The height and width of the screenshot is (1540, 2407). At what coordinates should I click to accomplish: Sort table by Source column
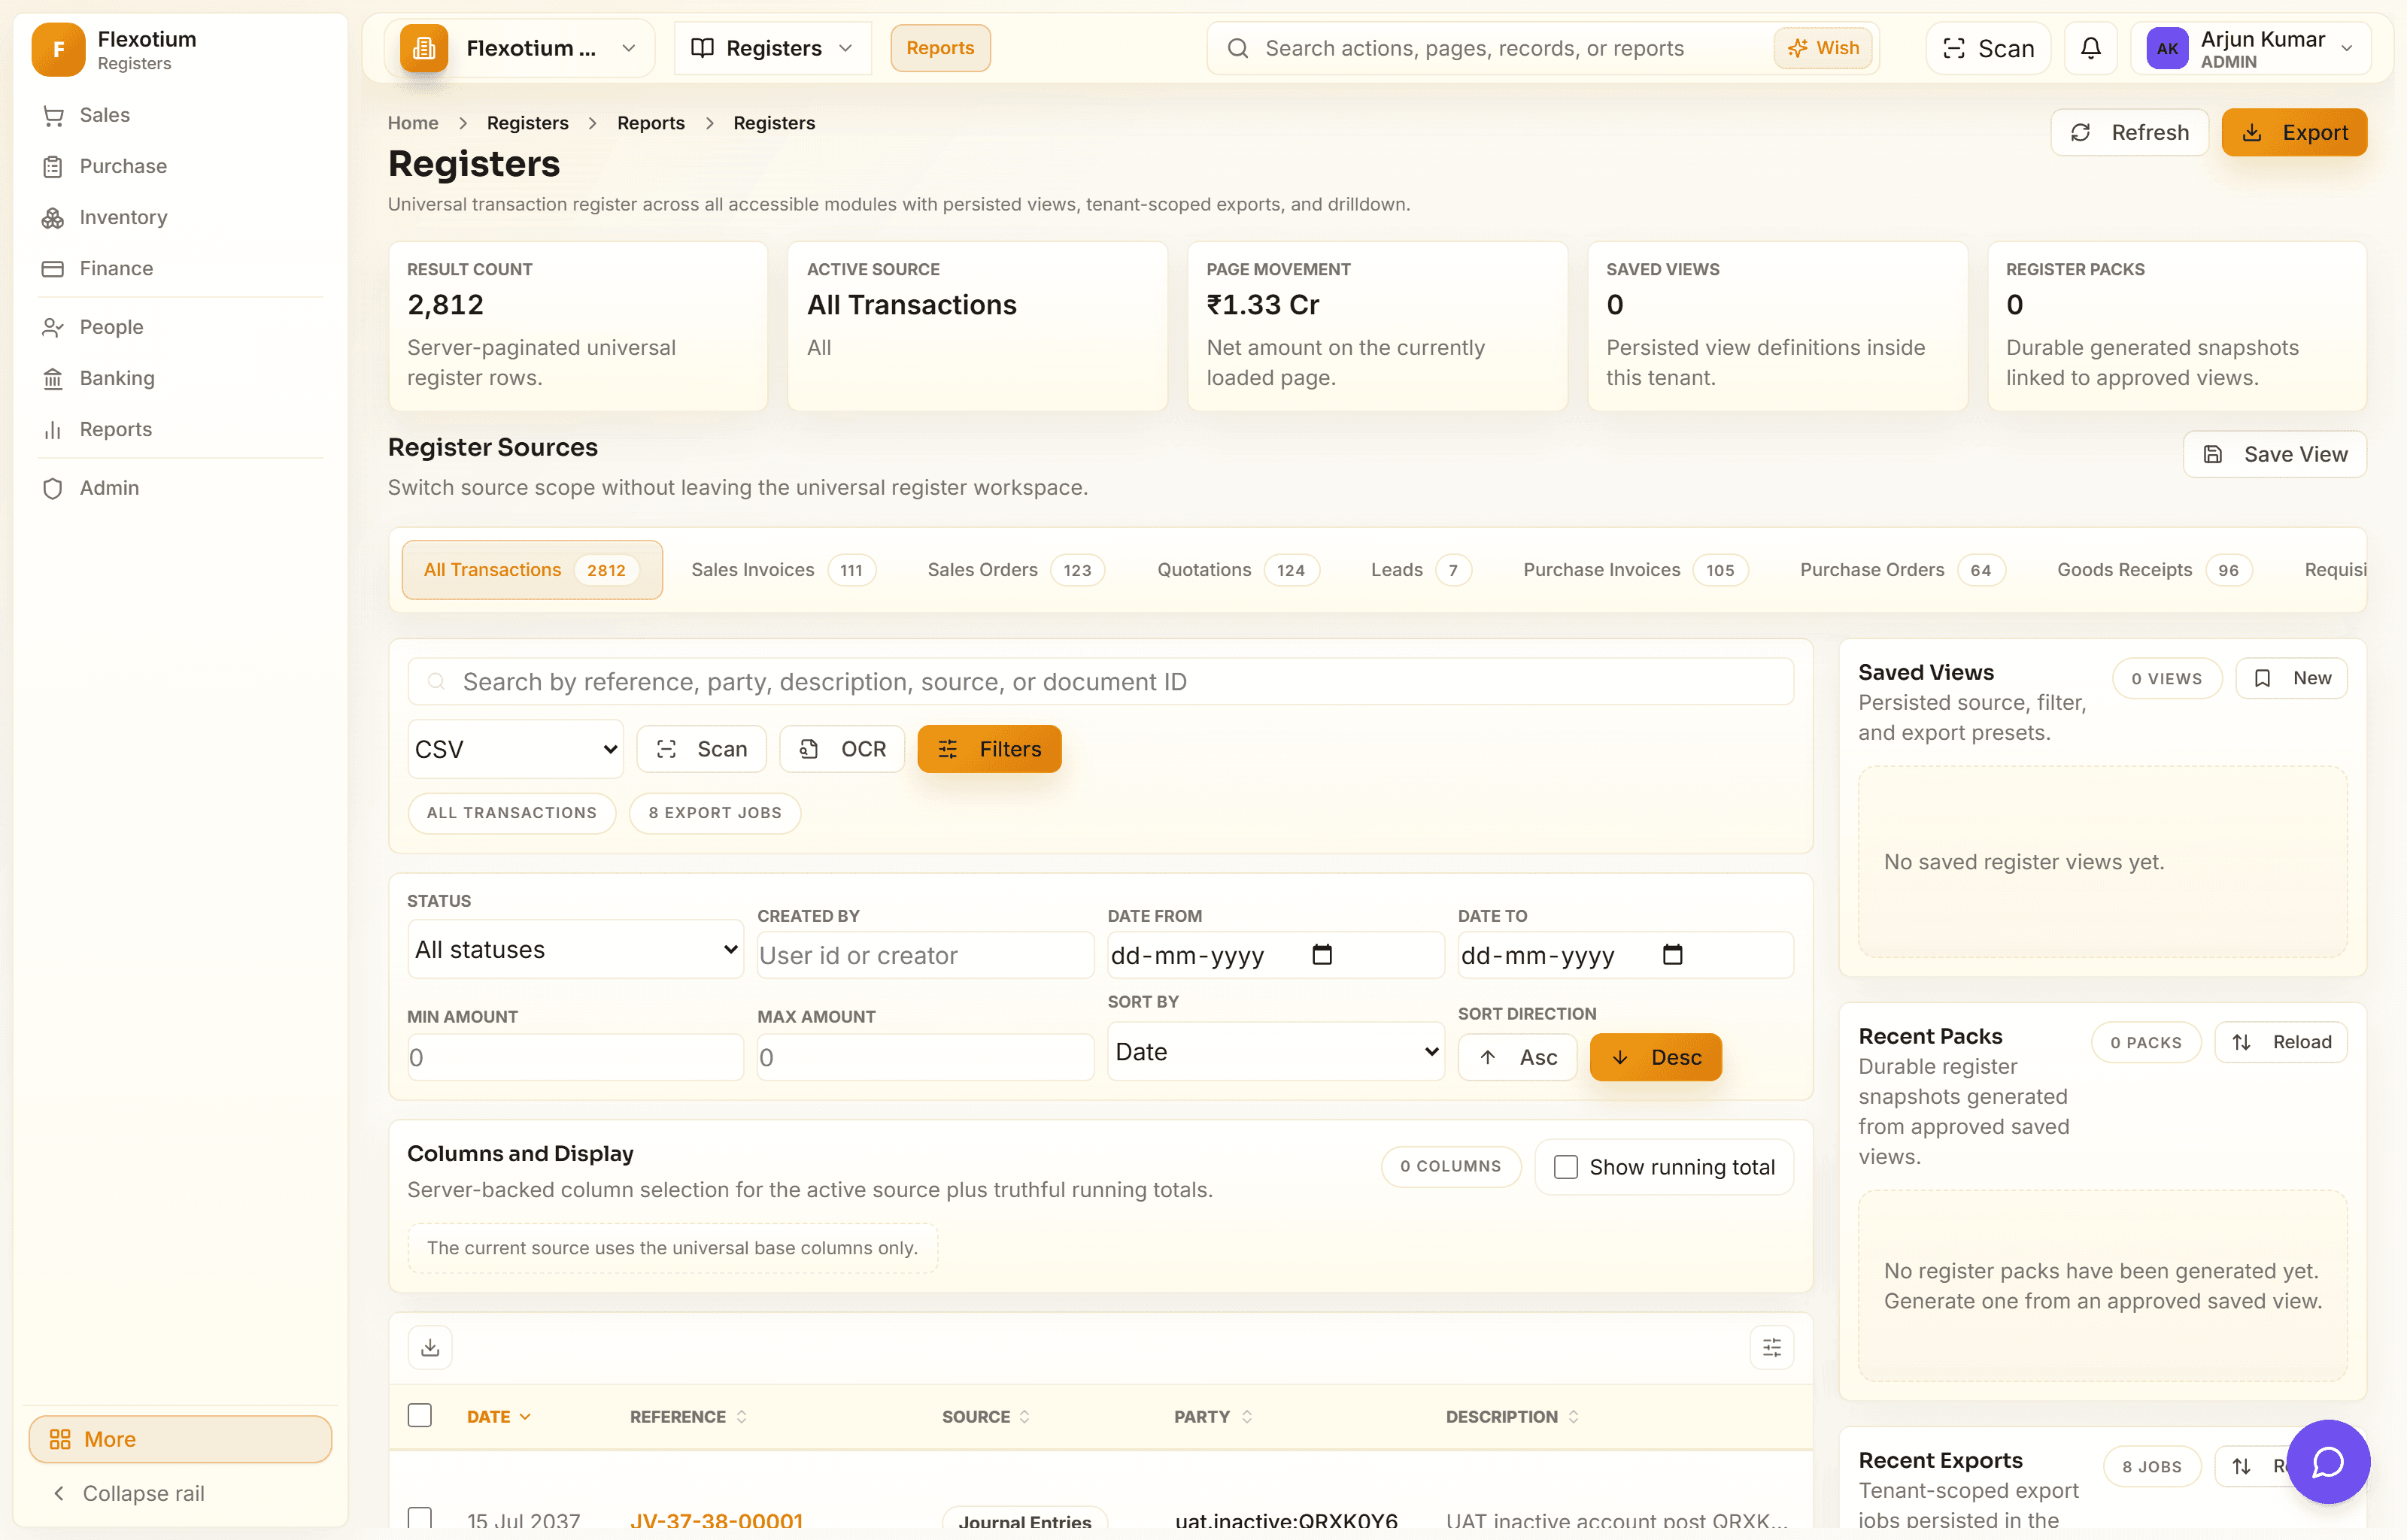pyautogui.click(x=985, y=1416)
